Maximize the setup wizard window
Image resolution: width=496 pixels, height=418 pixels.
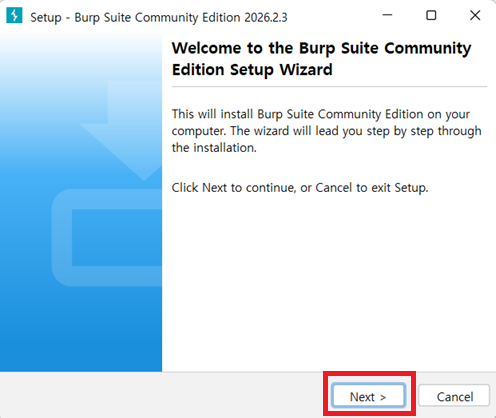click(431, 15)
